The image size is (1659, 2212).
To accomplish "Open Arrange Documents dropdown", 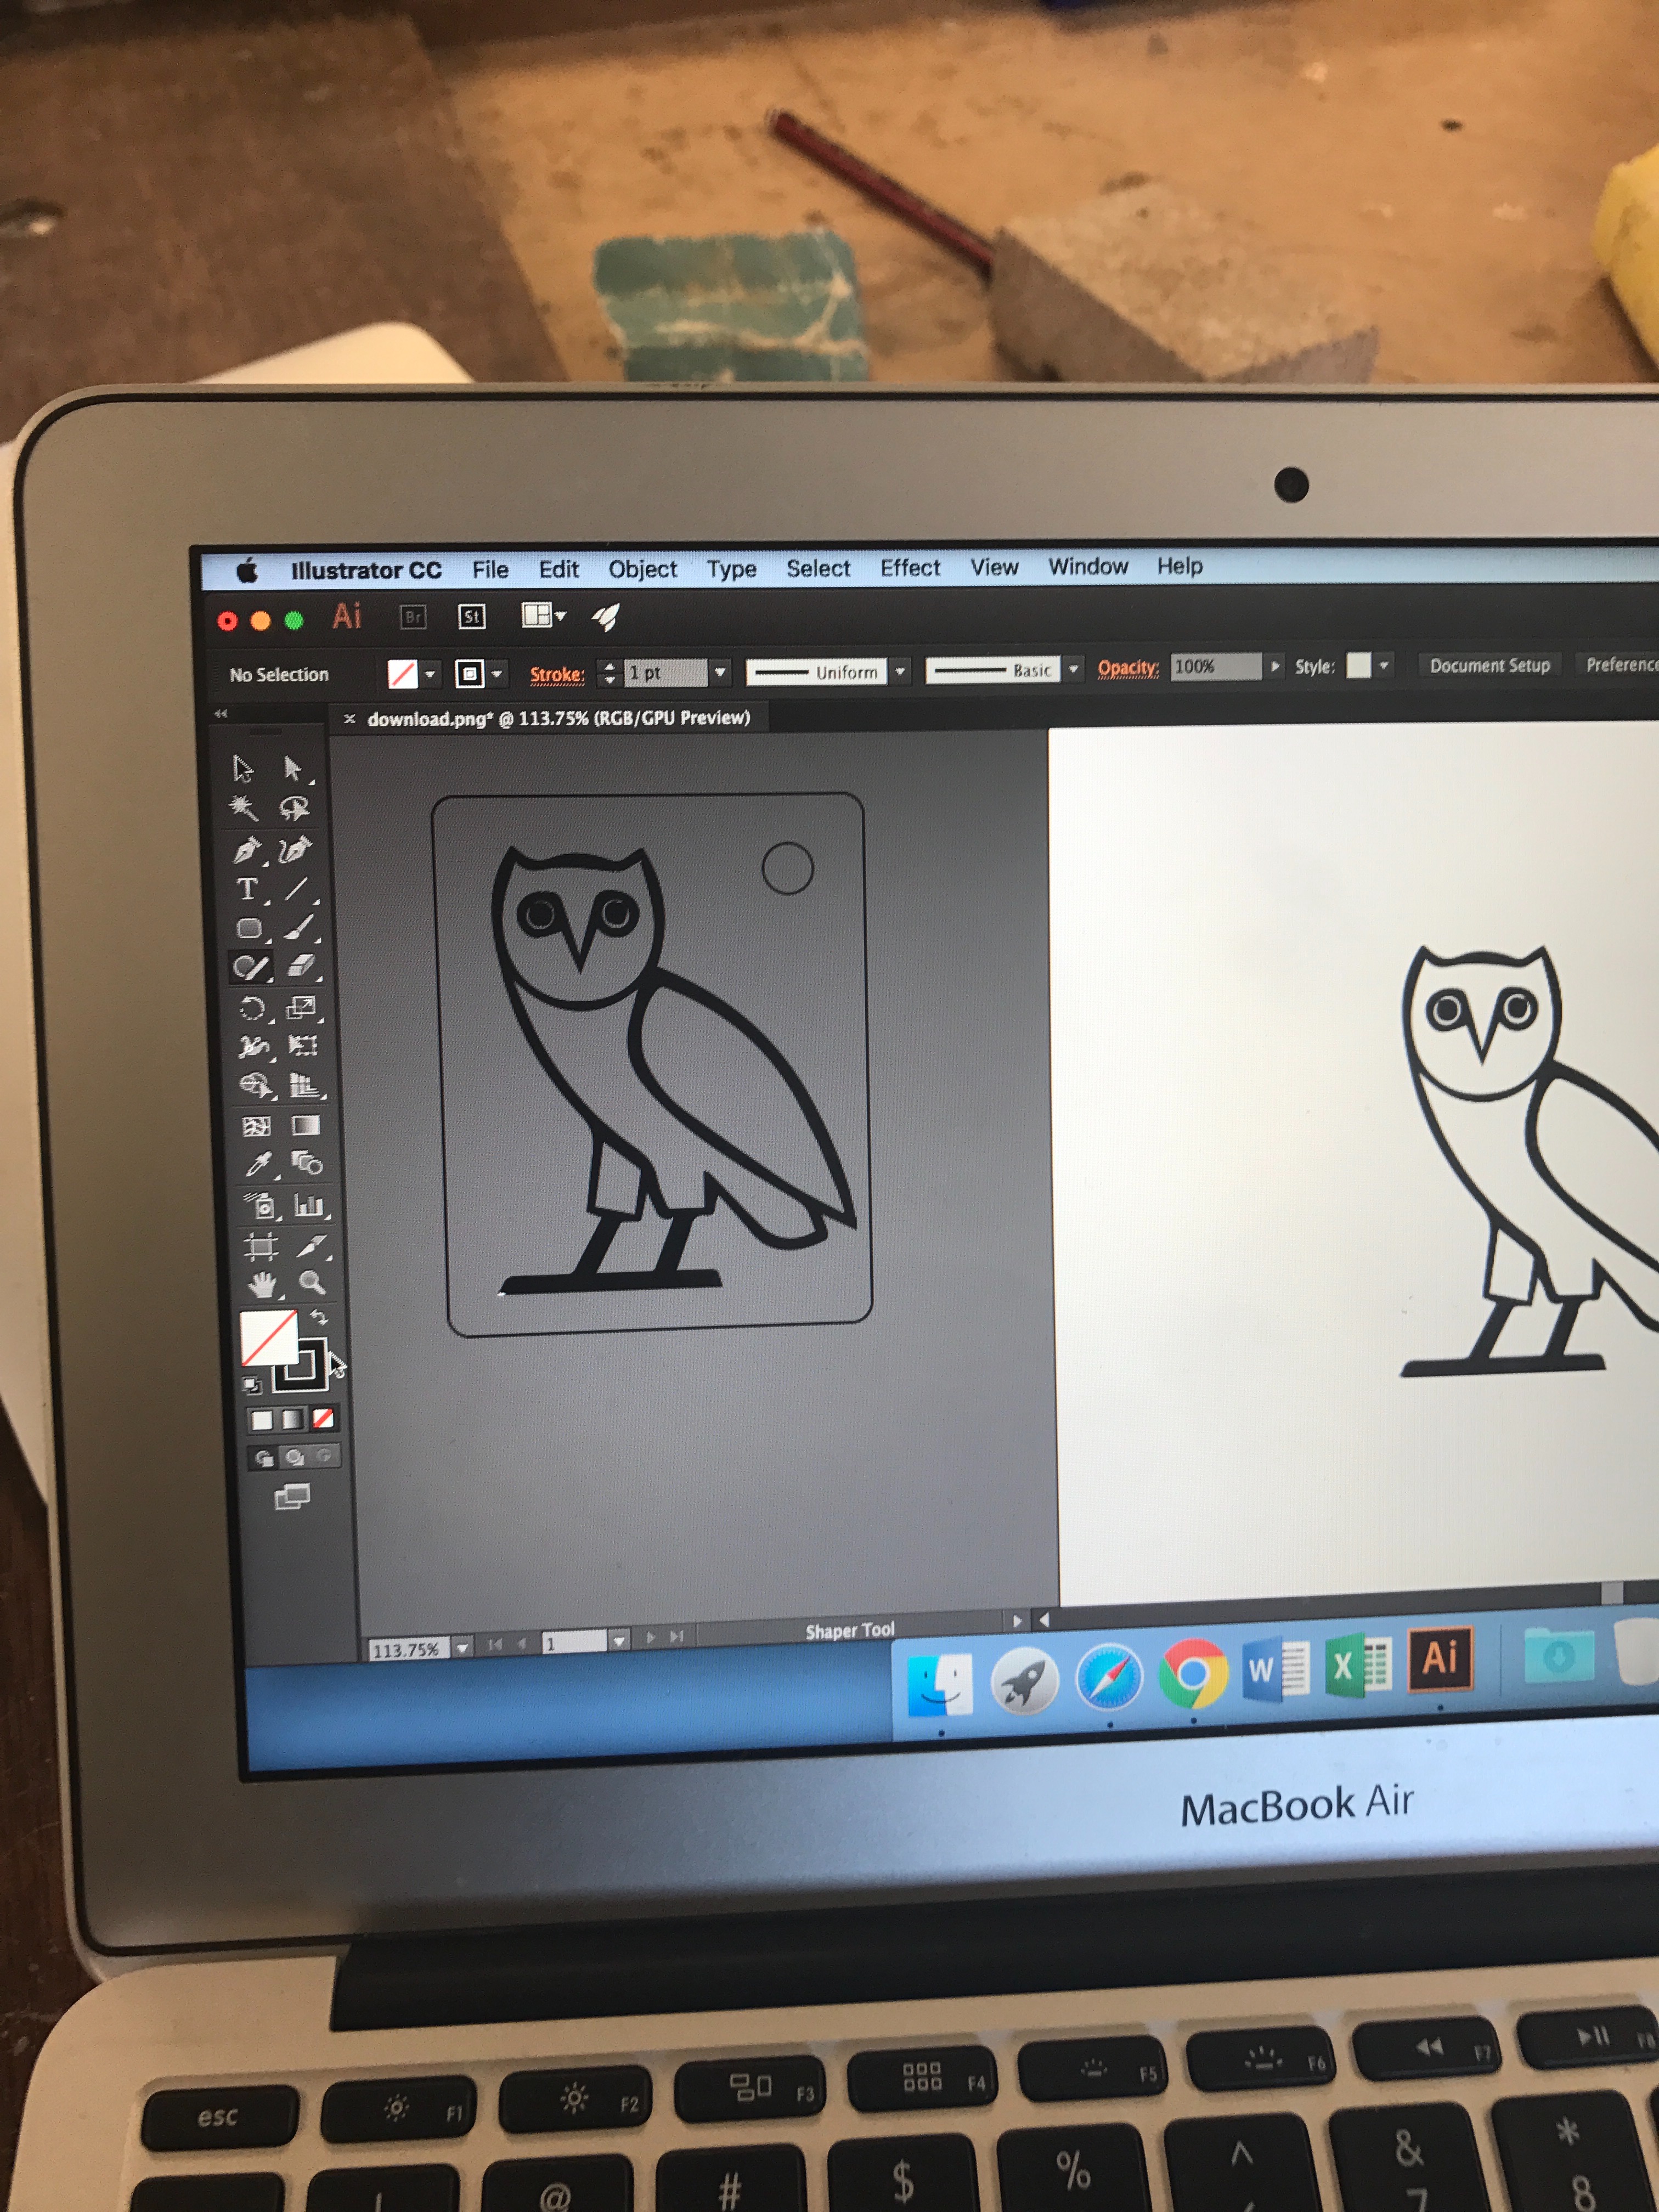I will [x=544, y=615].
